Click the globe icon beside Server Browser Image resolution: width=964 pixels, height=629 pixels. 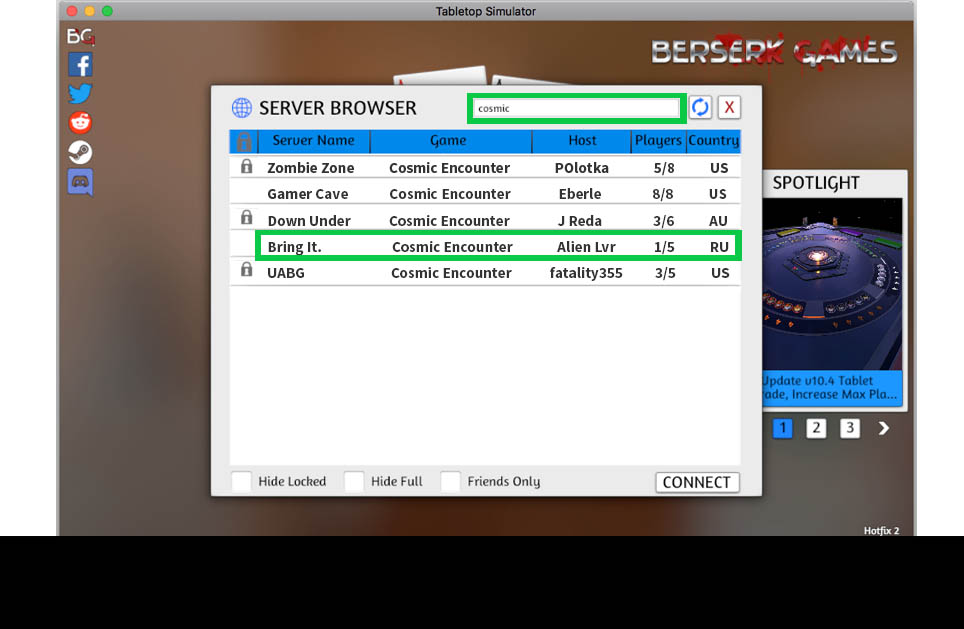[242, 108]
